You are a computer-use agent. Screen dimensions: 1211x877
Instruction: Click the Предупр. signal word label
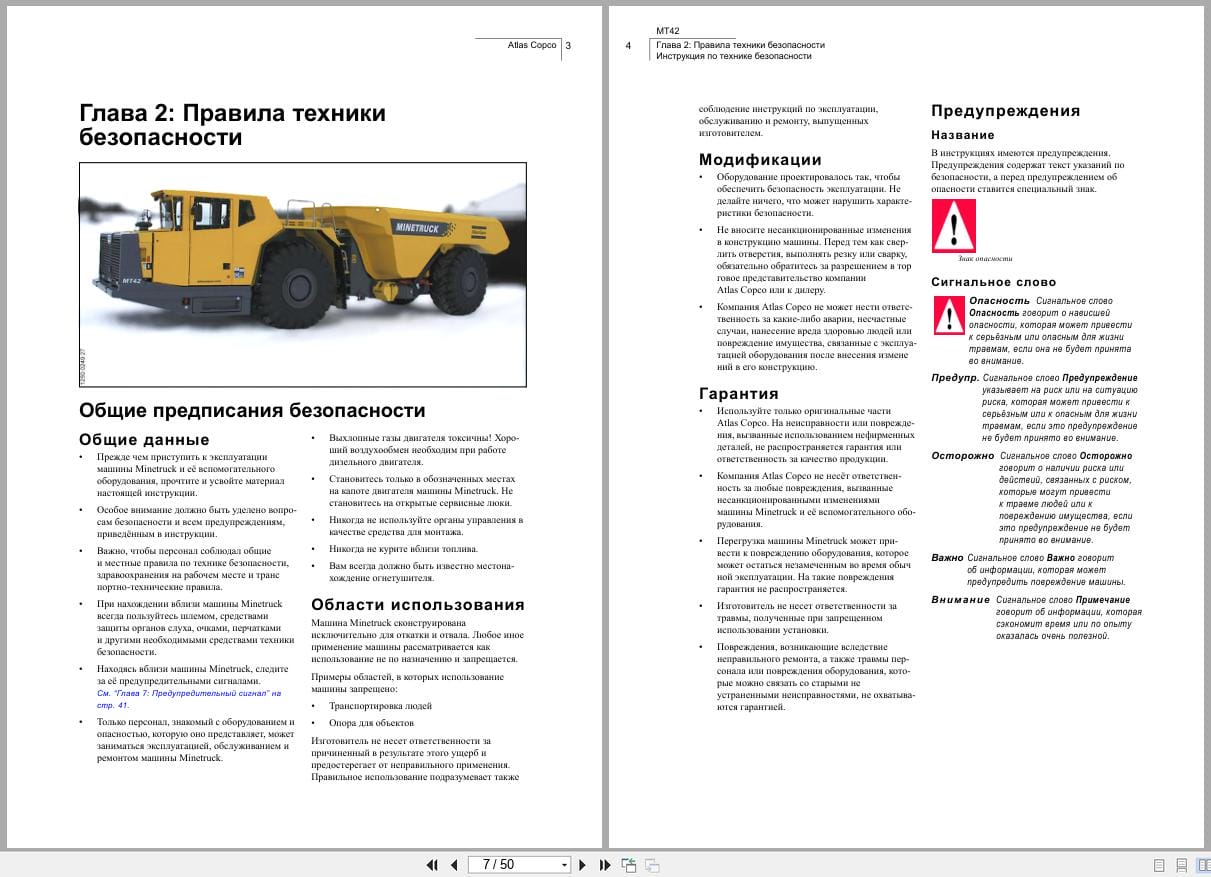(x=955, y=378)
